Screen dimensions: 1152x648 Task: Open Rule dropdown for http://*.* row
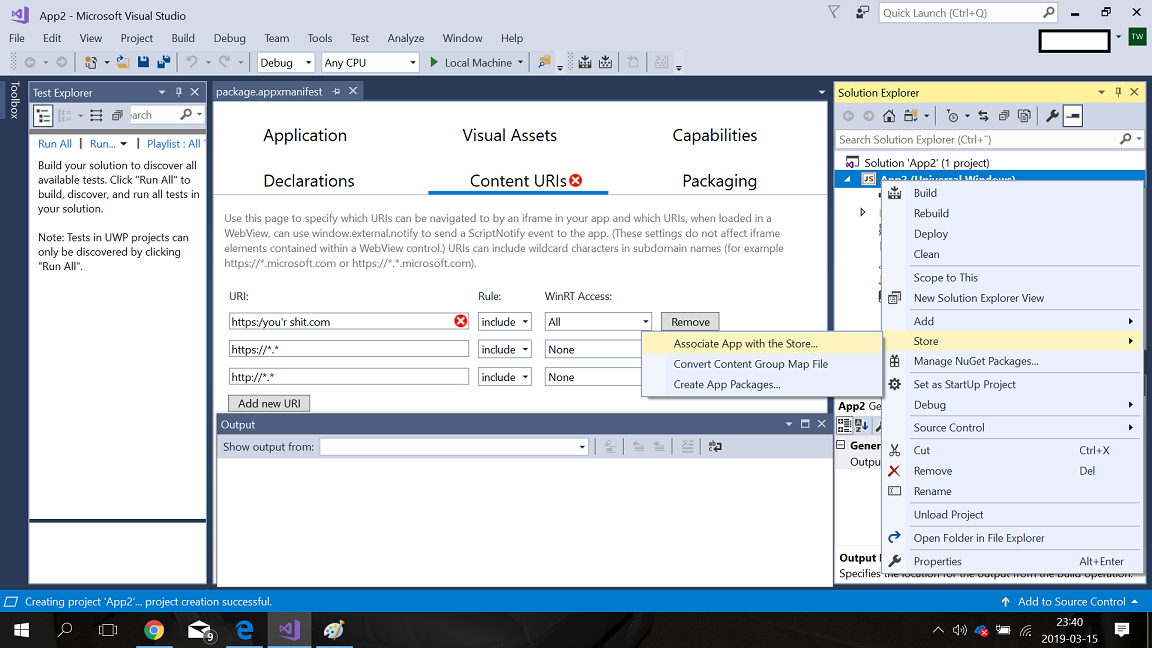tap(504, 377)
